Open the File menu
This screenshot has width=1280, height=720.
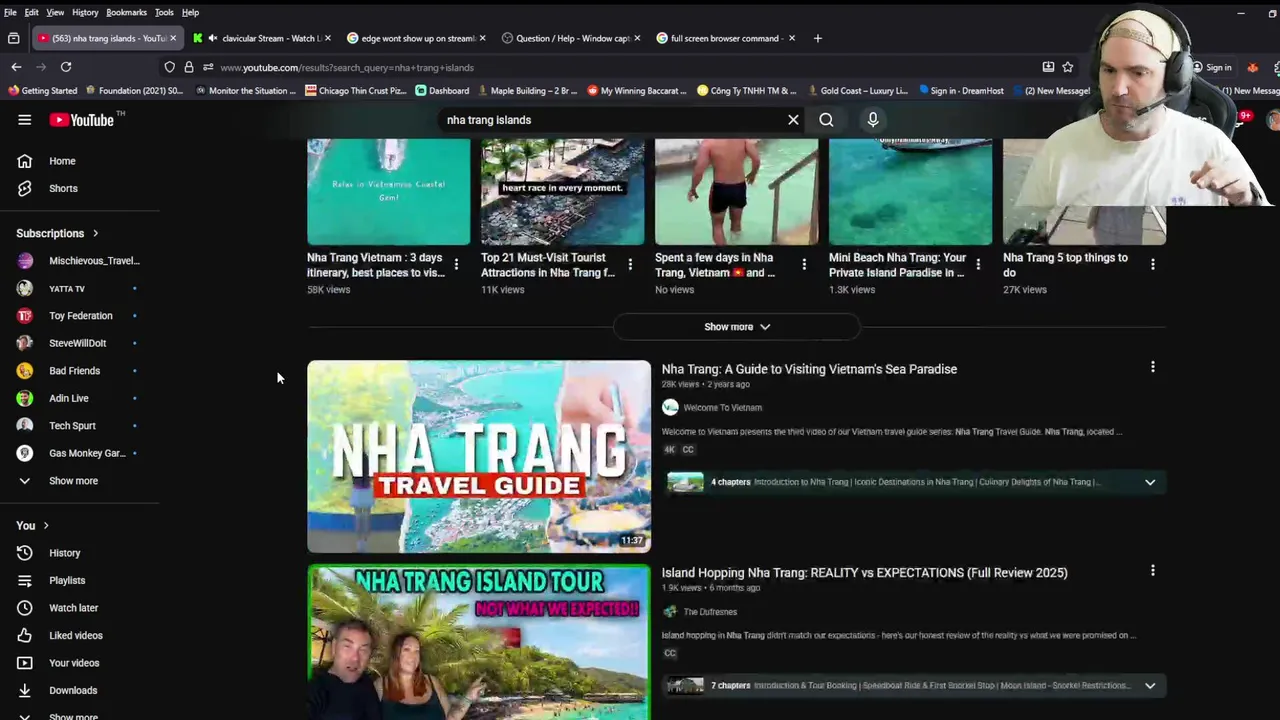click(x=10, y=12)
